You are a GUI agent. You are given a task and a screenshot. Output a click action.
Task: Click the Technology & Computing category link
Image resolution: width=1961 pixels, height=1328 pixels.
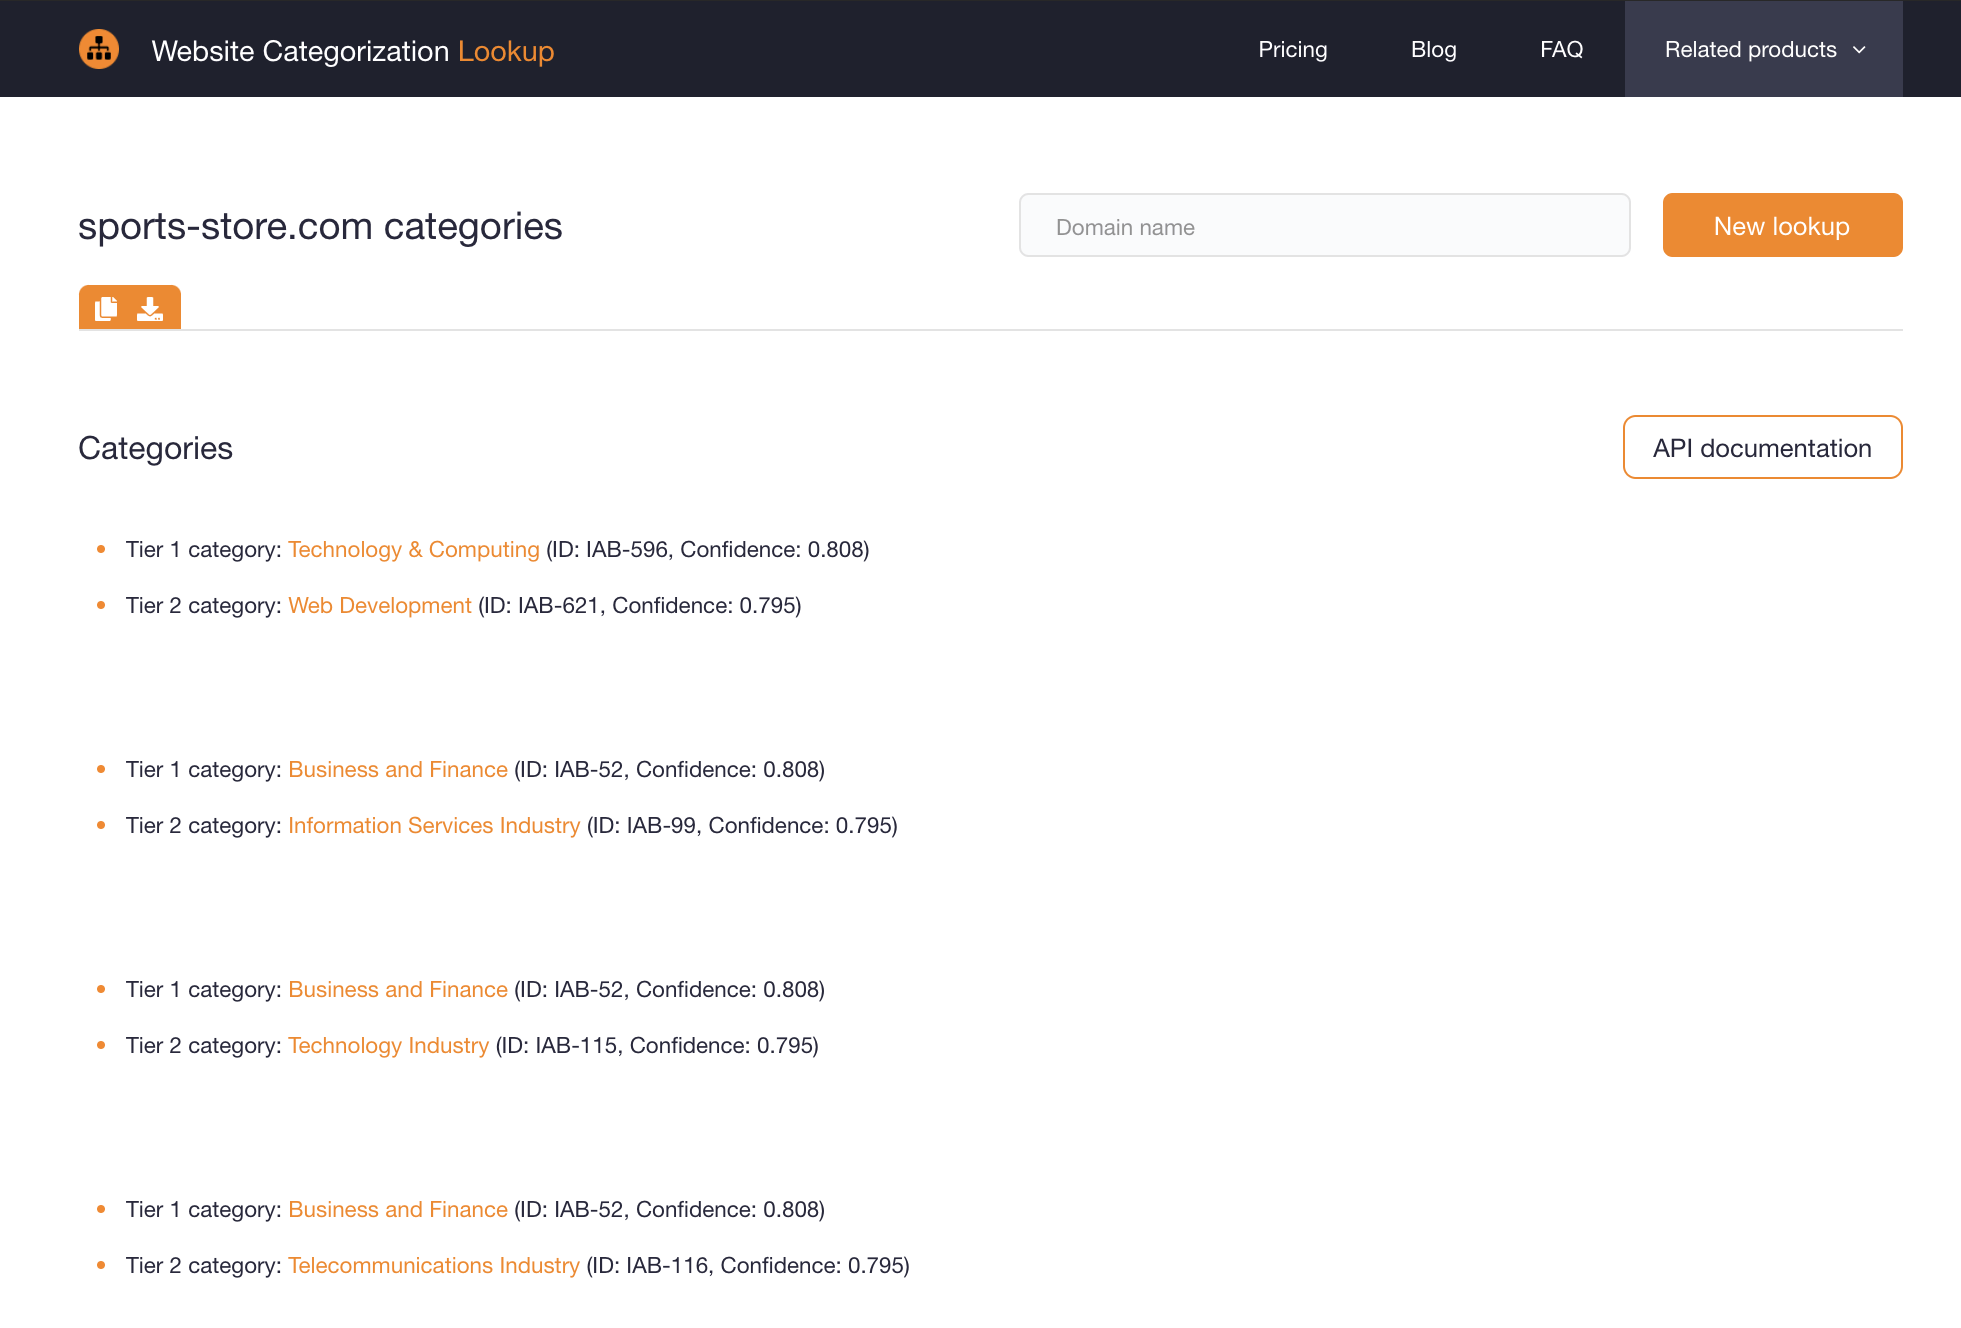coord(414,548)
